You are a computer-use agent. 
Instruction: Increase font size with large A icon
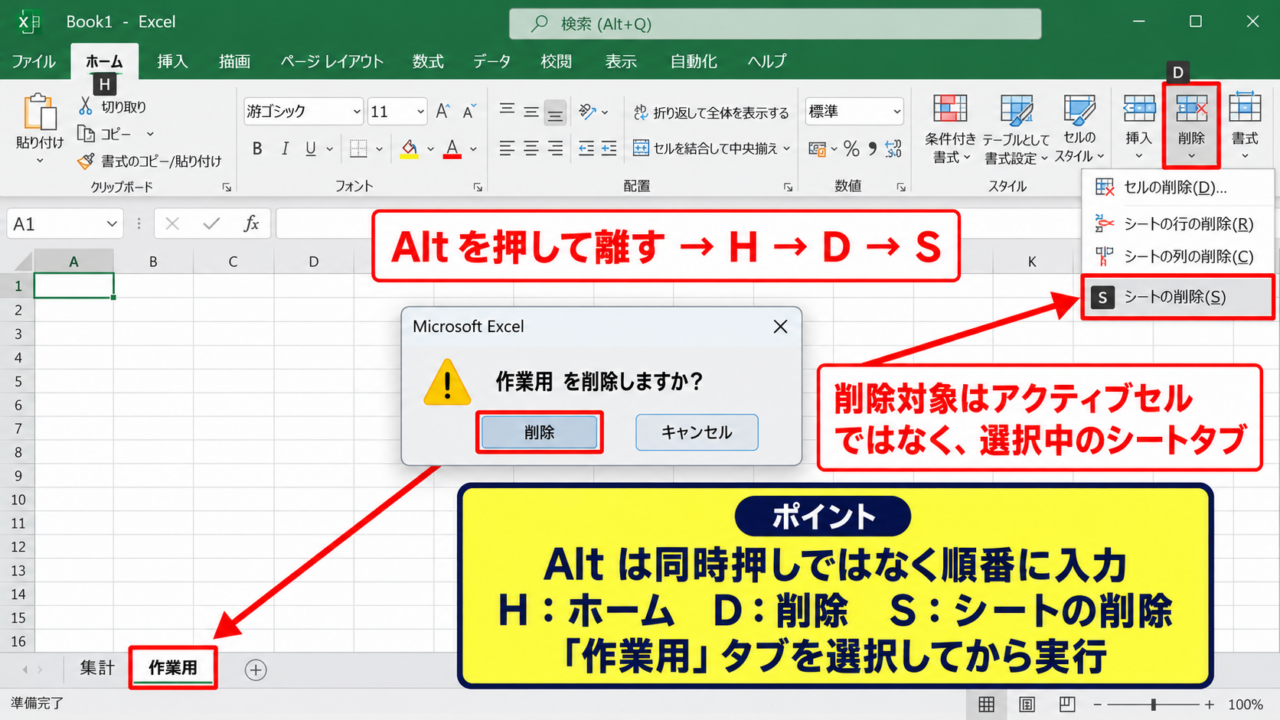click(x=442, y=111)
